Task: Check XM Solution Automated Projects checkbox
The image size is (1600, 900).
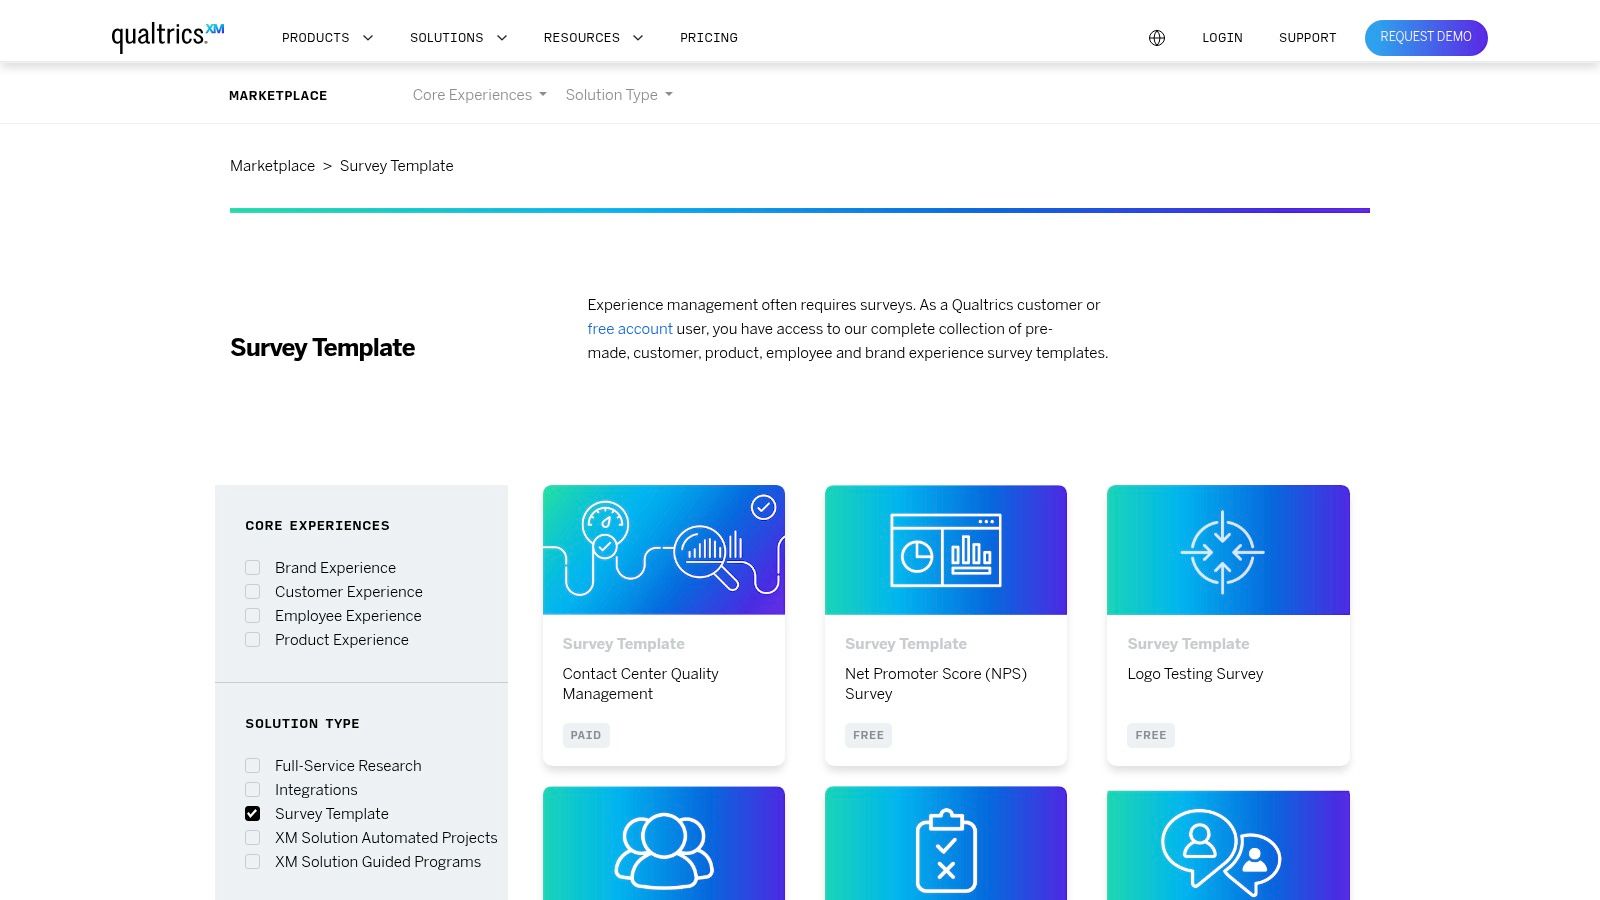Action: (x=253, y=838)
